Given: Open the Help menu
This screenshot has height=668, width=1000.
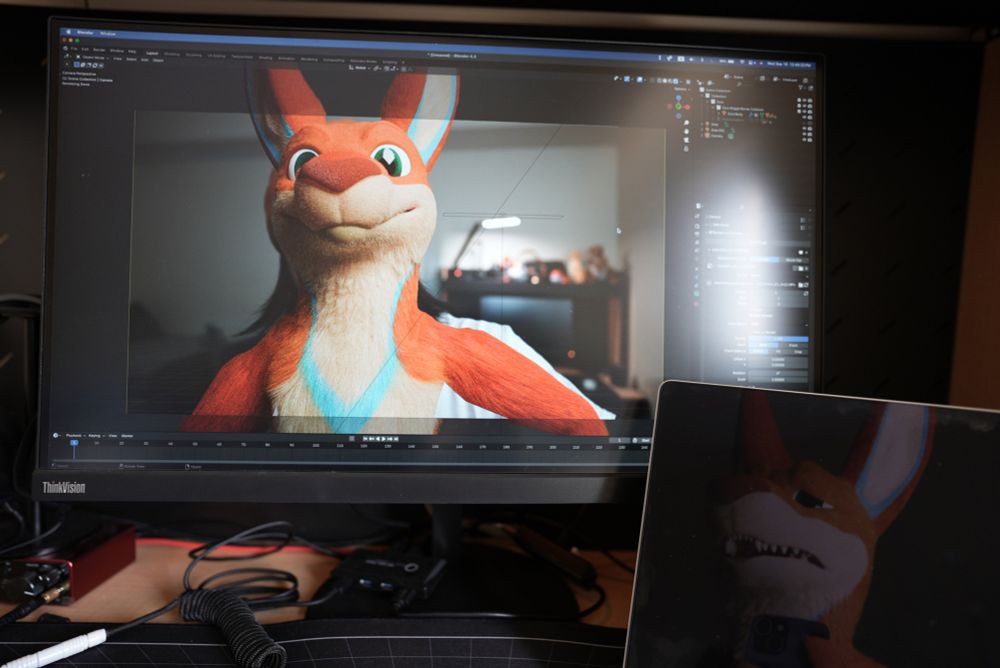Looking at the screenshot, I should (x=132, y=51).
